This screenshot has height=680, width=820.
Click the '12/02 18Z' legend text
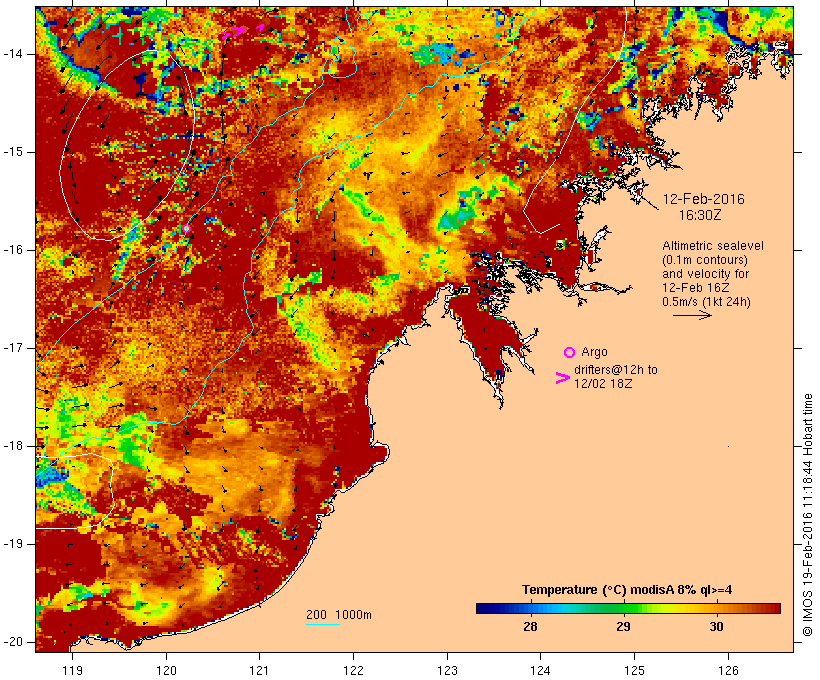[603, 383]
